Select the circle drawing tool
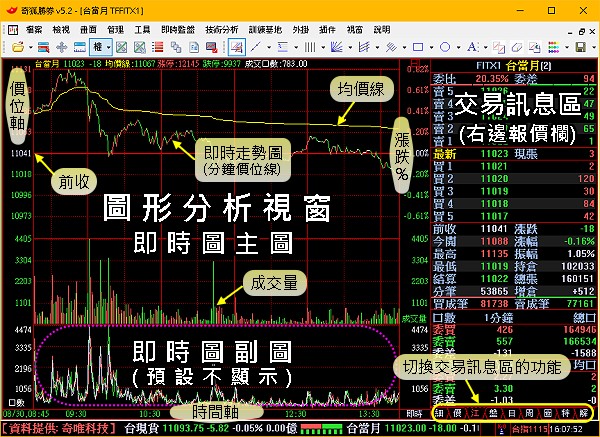600x437 pixels. tap(445, 47)
